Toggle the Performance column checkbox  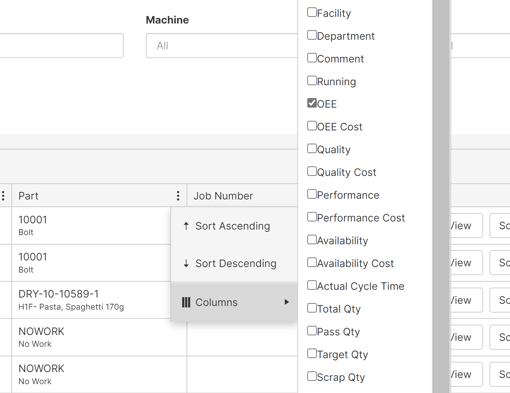(x=312, y=194)
